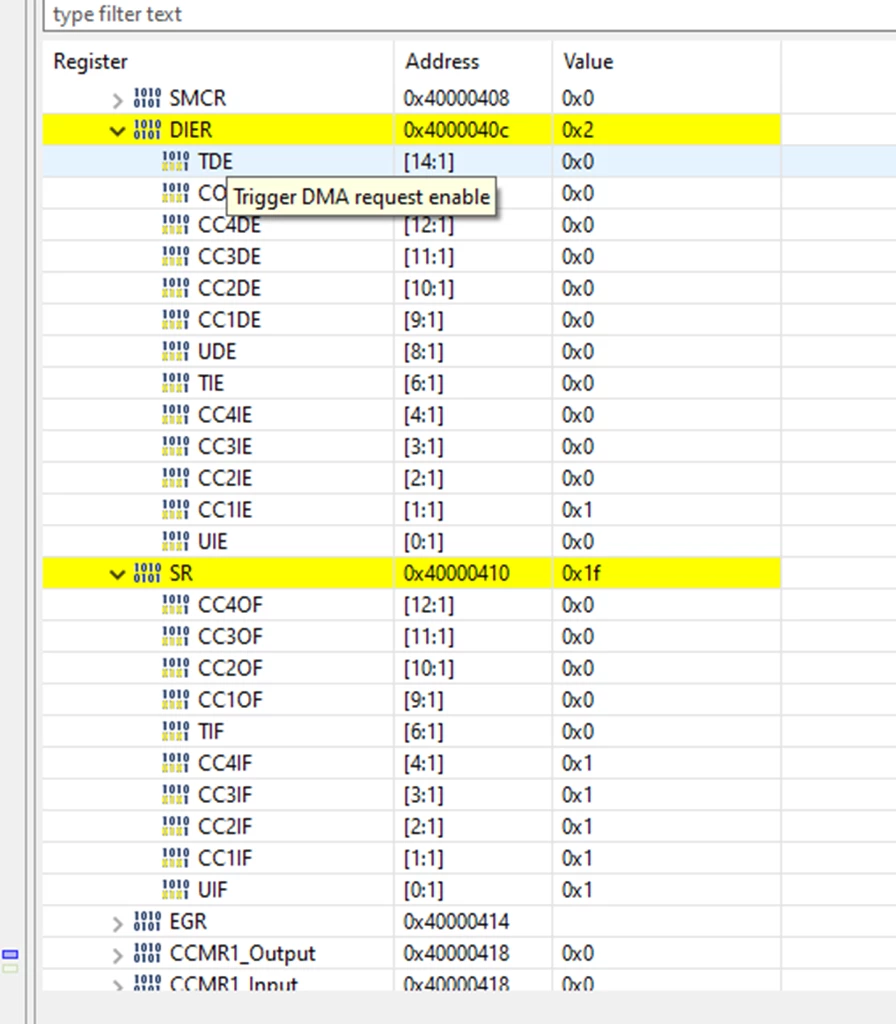Image resolution: width=896 pixels, height=1024 pixels.
Task: Click the SR address 0x40000410
Action: point(456,573)
